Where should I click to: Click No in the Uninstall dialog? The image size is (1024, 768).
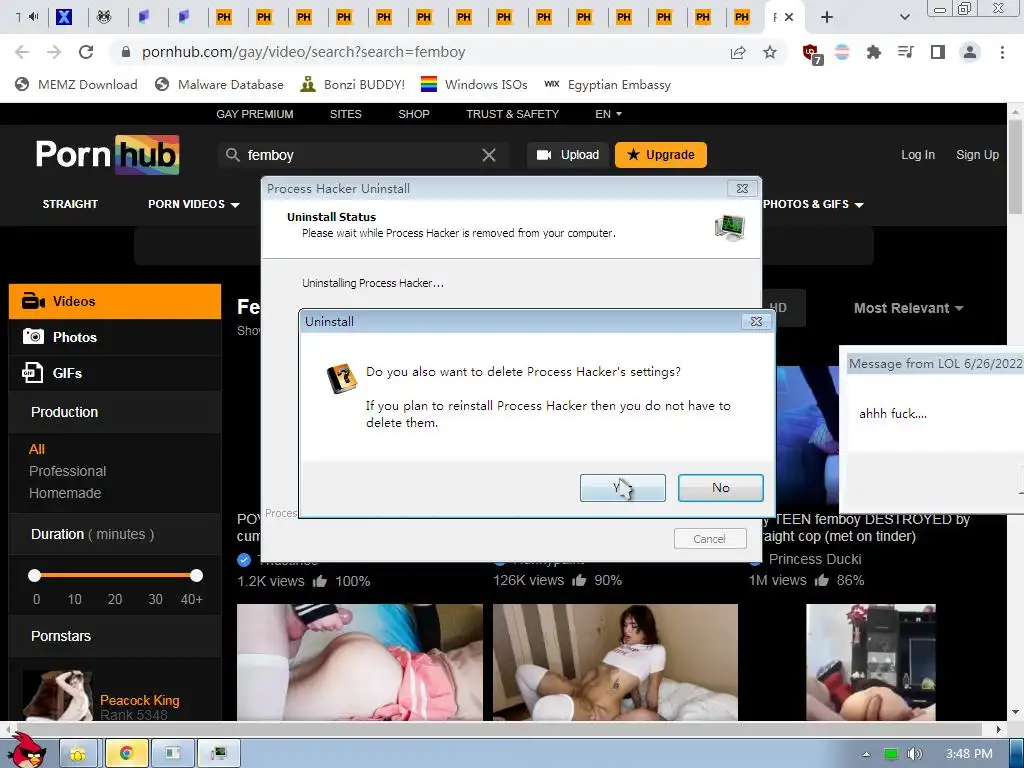pos(720,488)
